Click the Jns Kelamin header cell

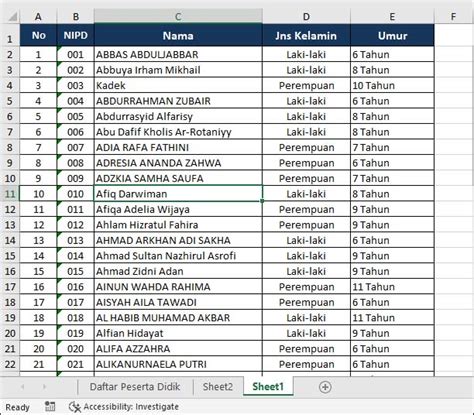(306, 35)
